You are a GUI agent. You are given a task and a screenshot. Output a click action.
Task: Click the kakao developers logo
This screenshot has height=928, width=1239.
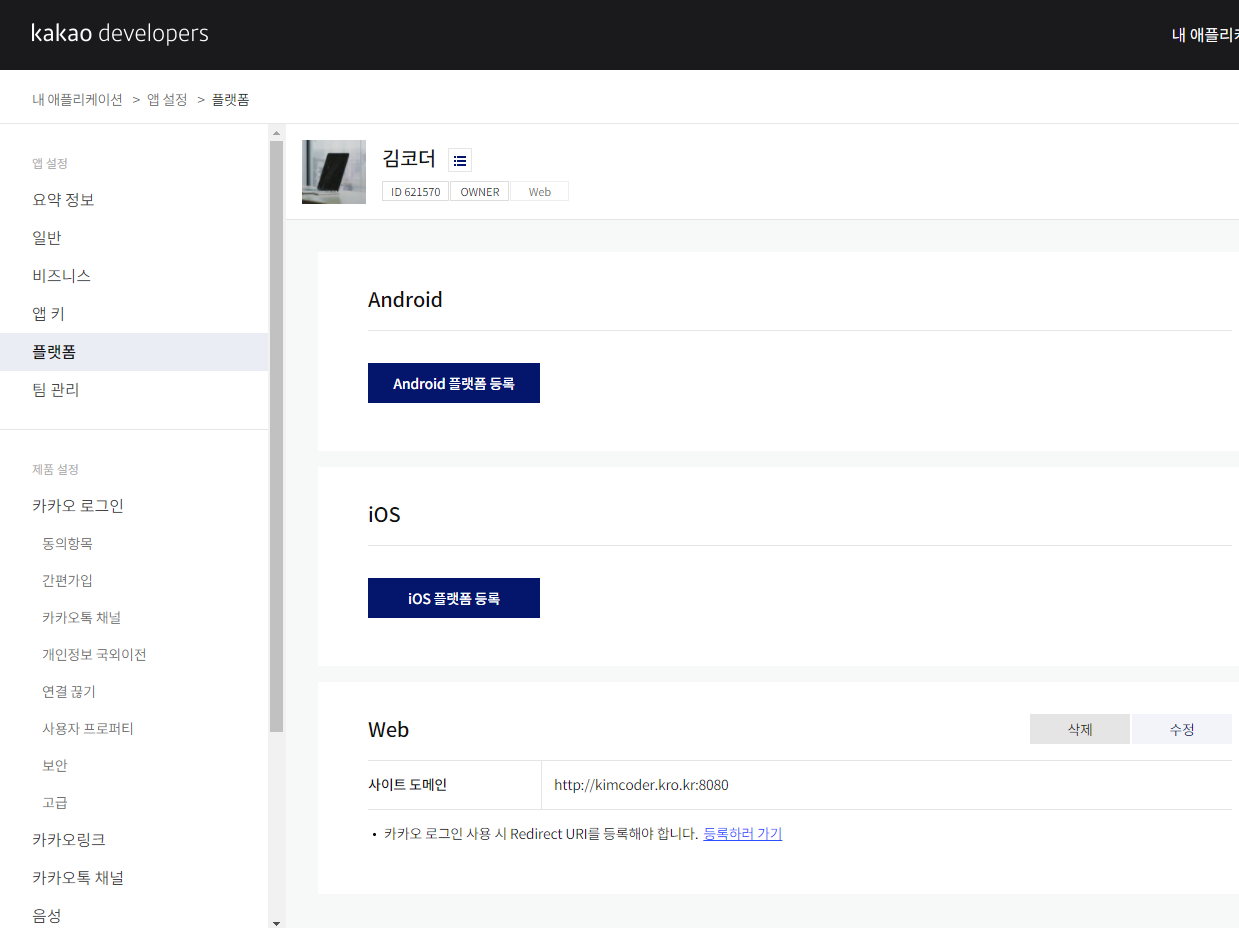120,34
